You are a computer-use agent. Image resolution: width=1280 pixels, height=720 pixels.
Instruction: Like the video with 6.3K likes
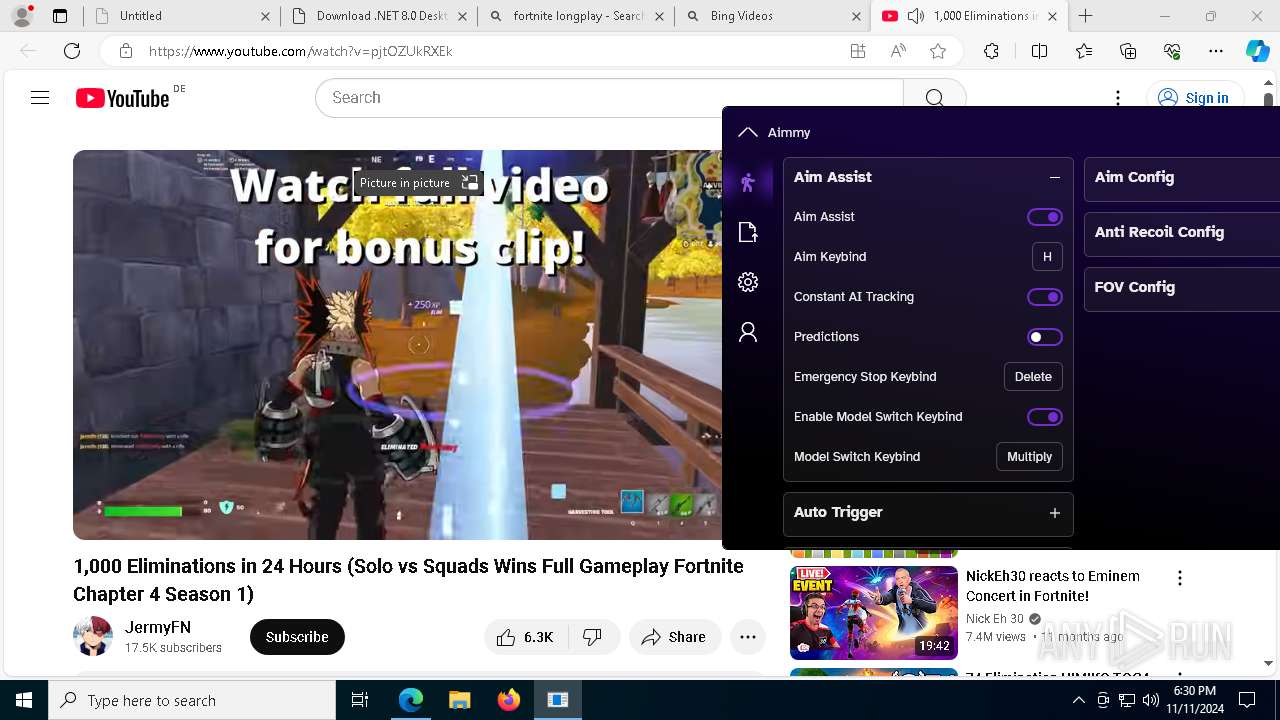[x=526, y=637]
